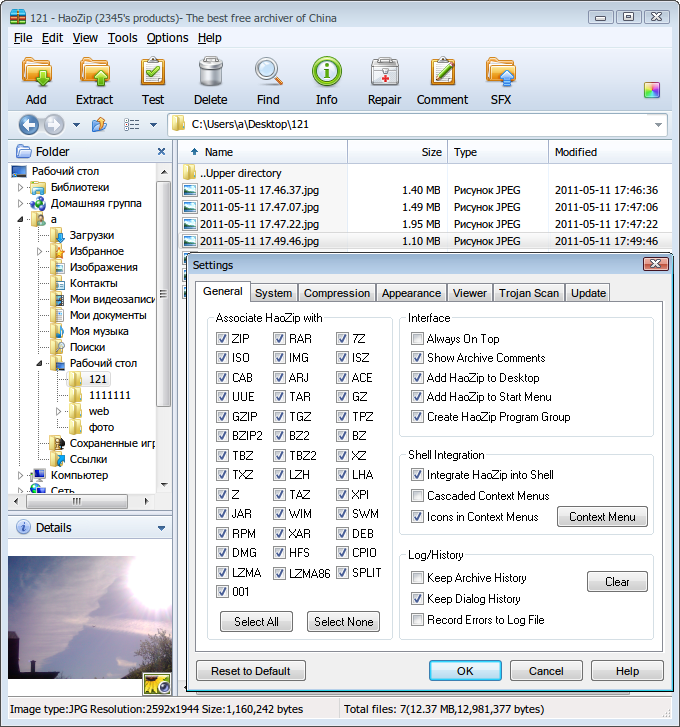Click the Add archive toolbar icon
Screen dimensions: 680x727
click(36, 80)
